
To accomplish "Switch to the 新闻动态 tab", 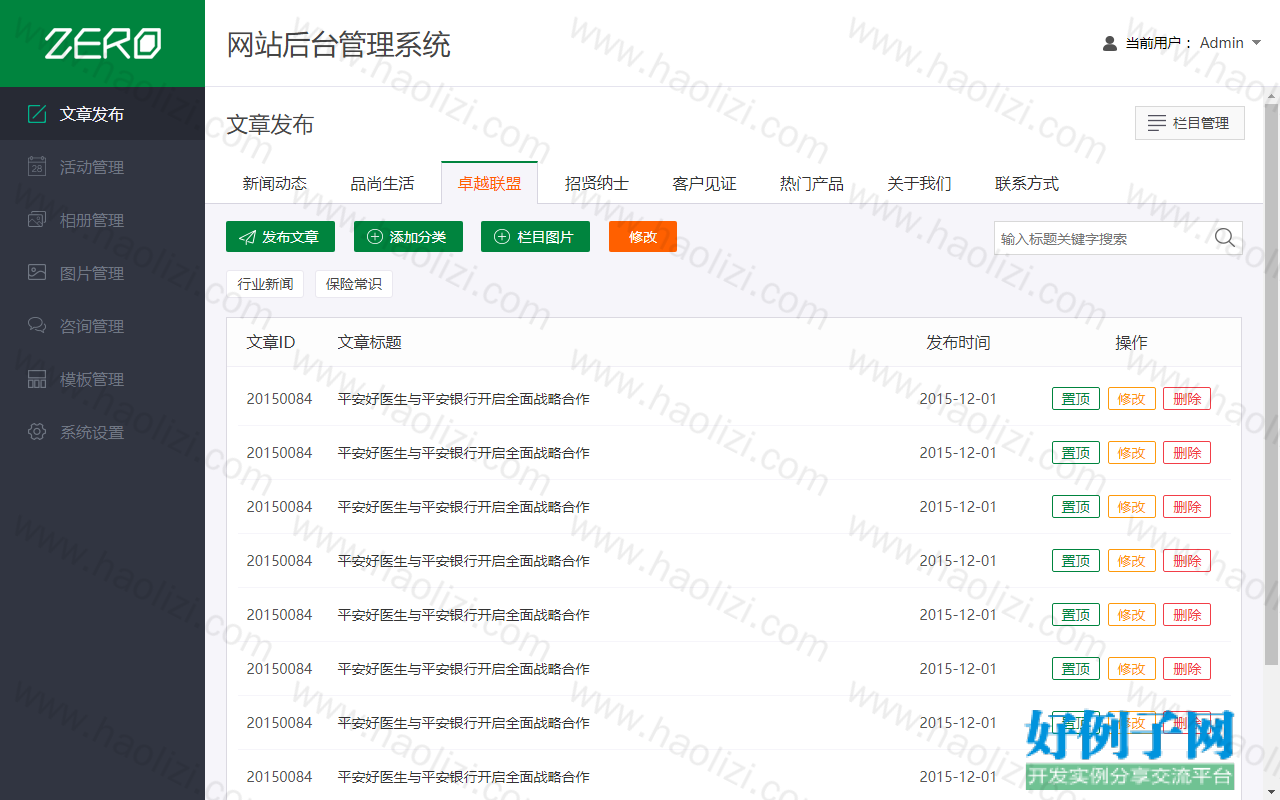I will point(275,183).
